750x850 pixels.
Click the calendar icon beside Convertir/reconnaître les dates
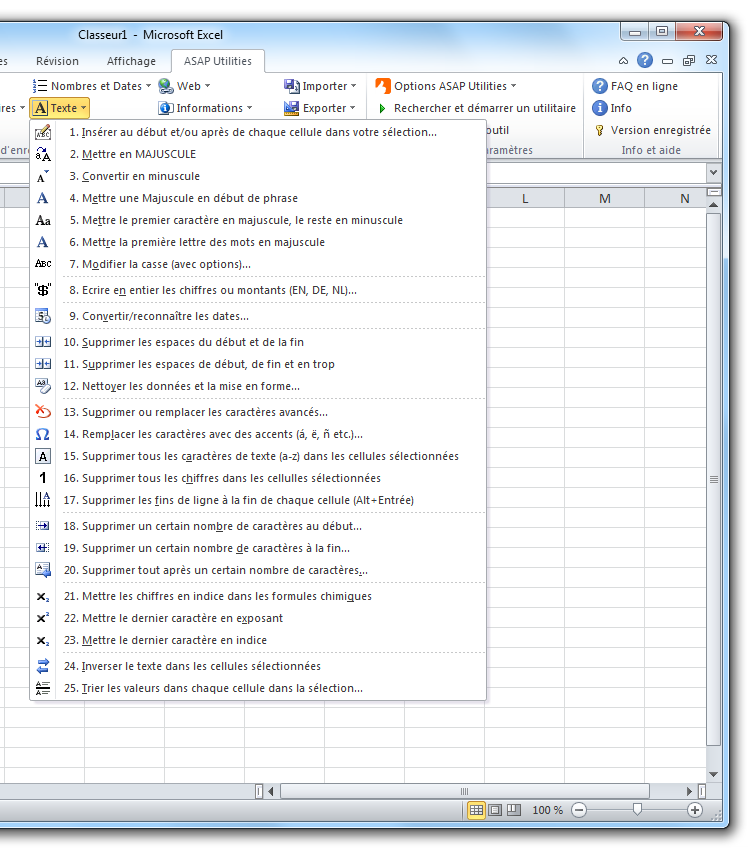(x=43, y=316)
